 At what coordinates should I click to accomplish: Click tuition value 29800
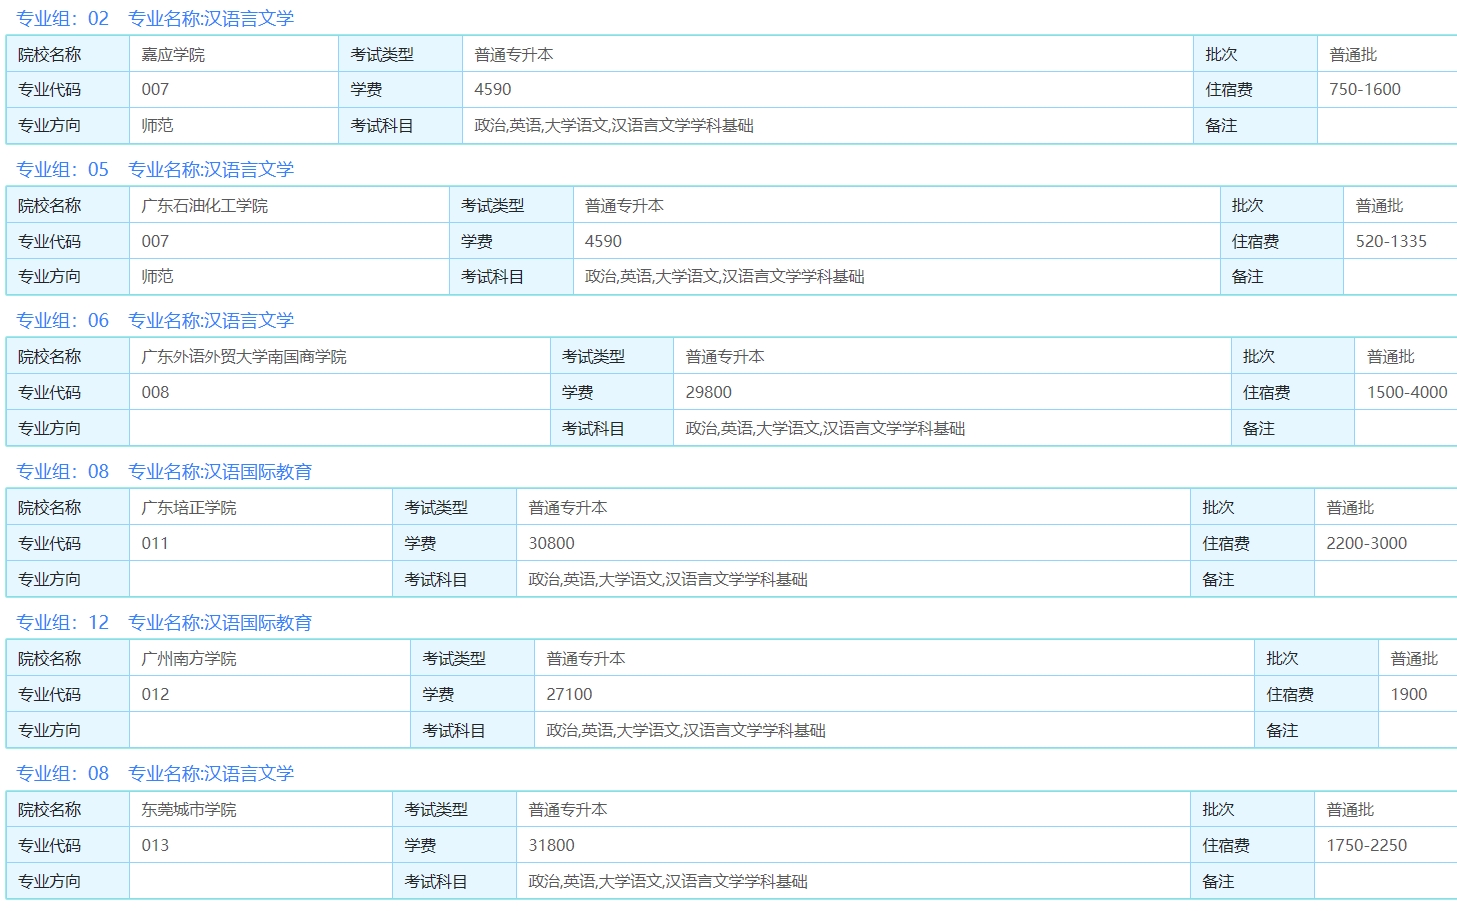point(709,392)
